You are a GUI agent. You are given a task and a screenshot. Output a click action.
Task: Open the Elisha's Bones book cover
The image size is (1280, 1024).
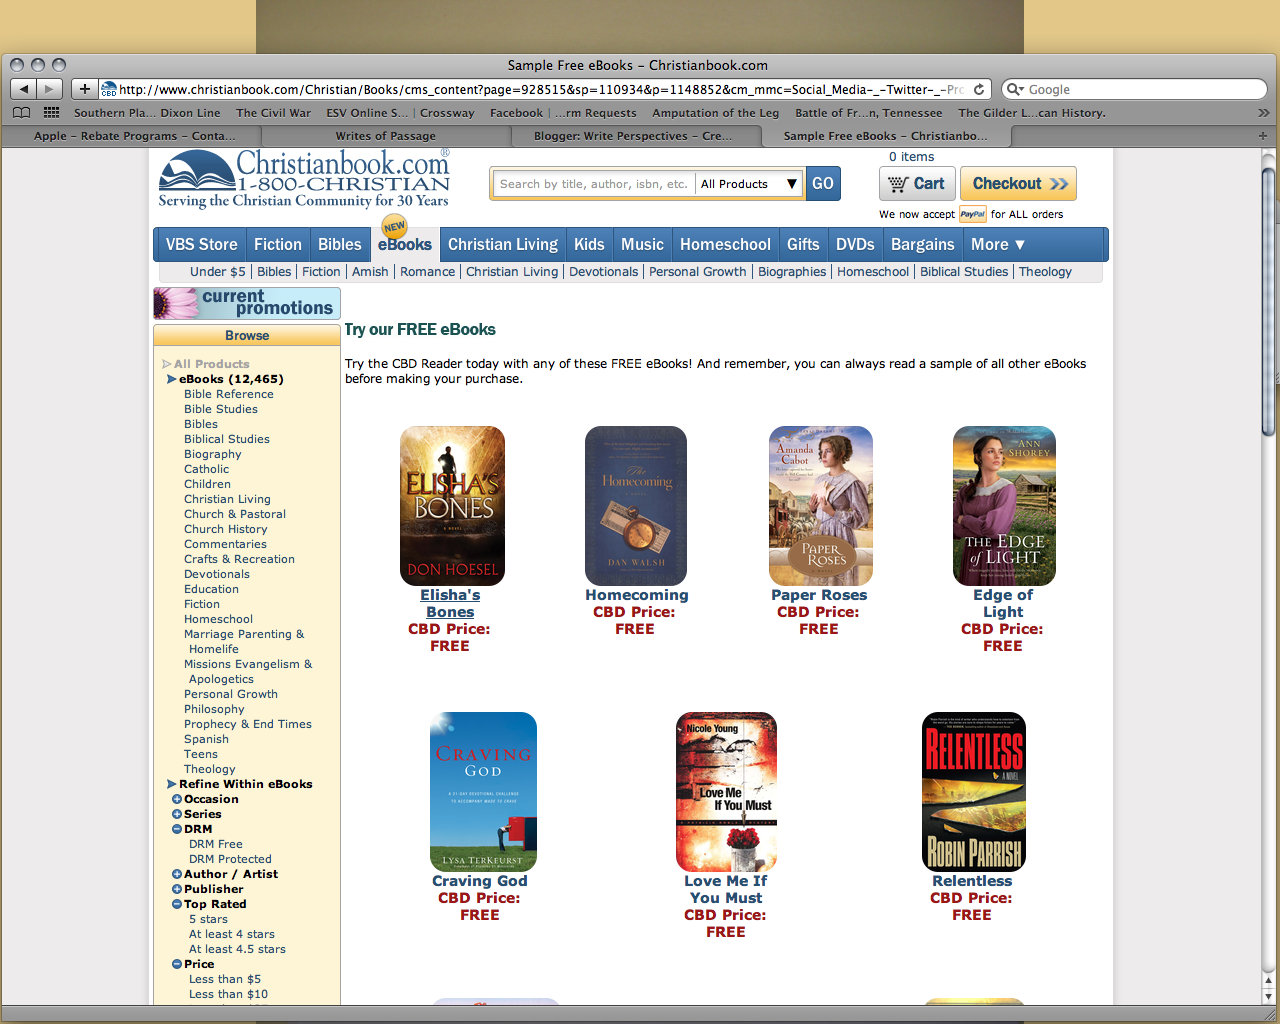(452, 506)
